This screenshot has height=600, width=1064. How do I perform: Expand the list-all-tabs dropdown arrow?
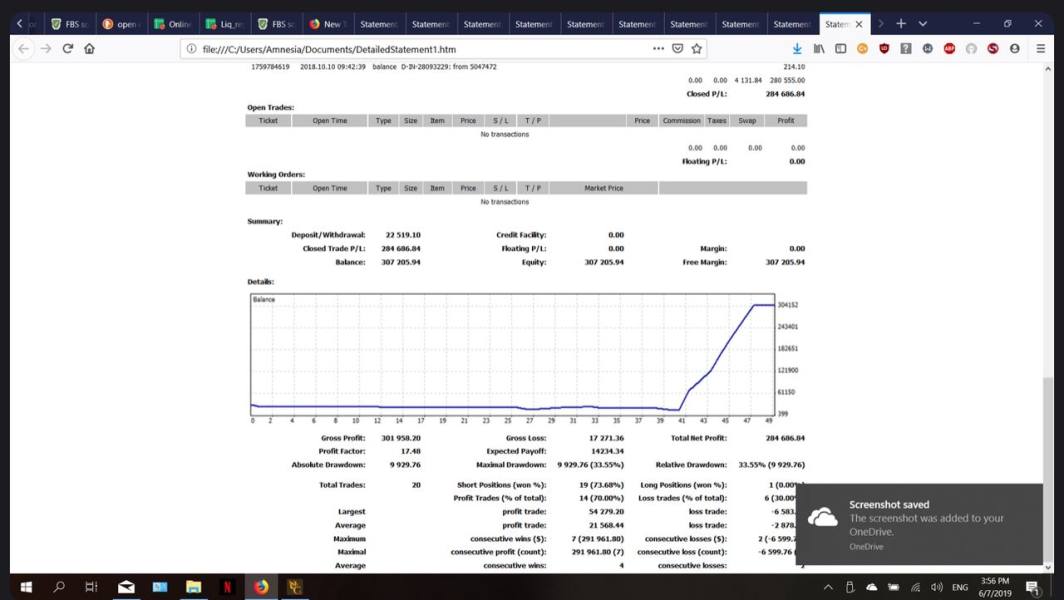pyautogui.click(x=923, y=24)
